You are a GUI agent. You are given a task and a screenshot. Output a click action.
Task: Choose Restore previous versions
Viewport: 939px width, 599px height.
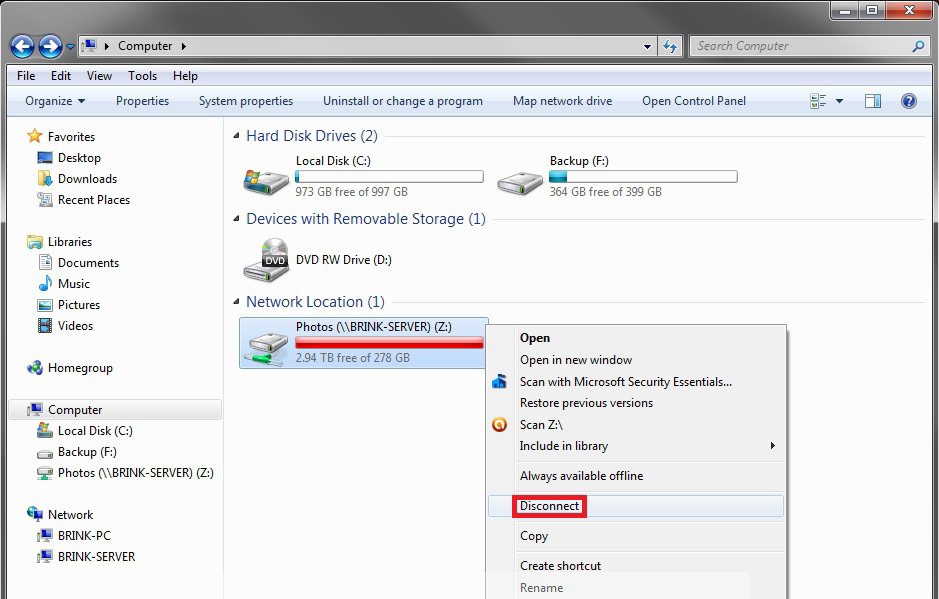point(636,403)
